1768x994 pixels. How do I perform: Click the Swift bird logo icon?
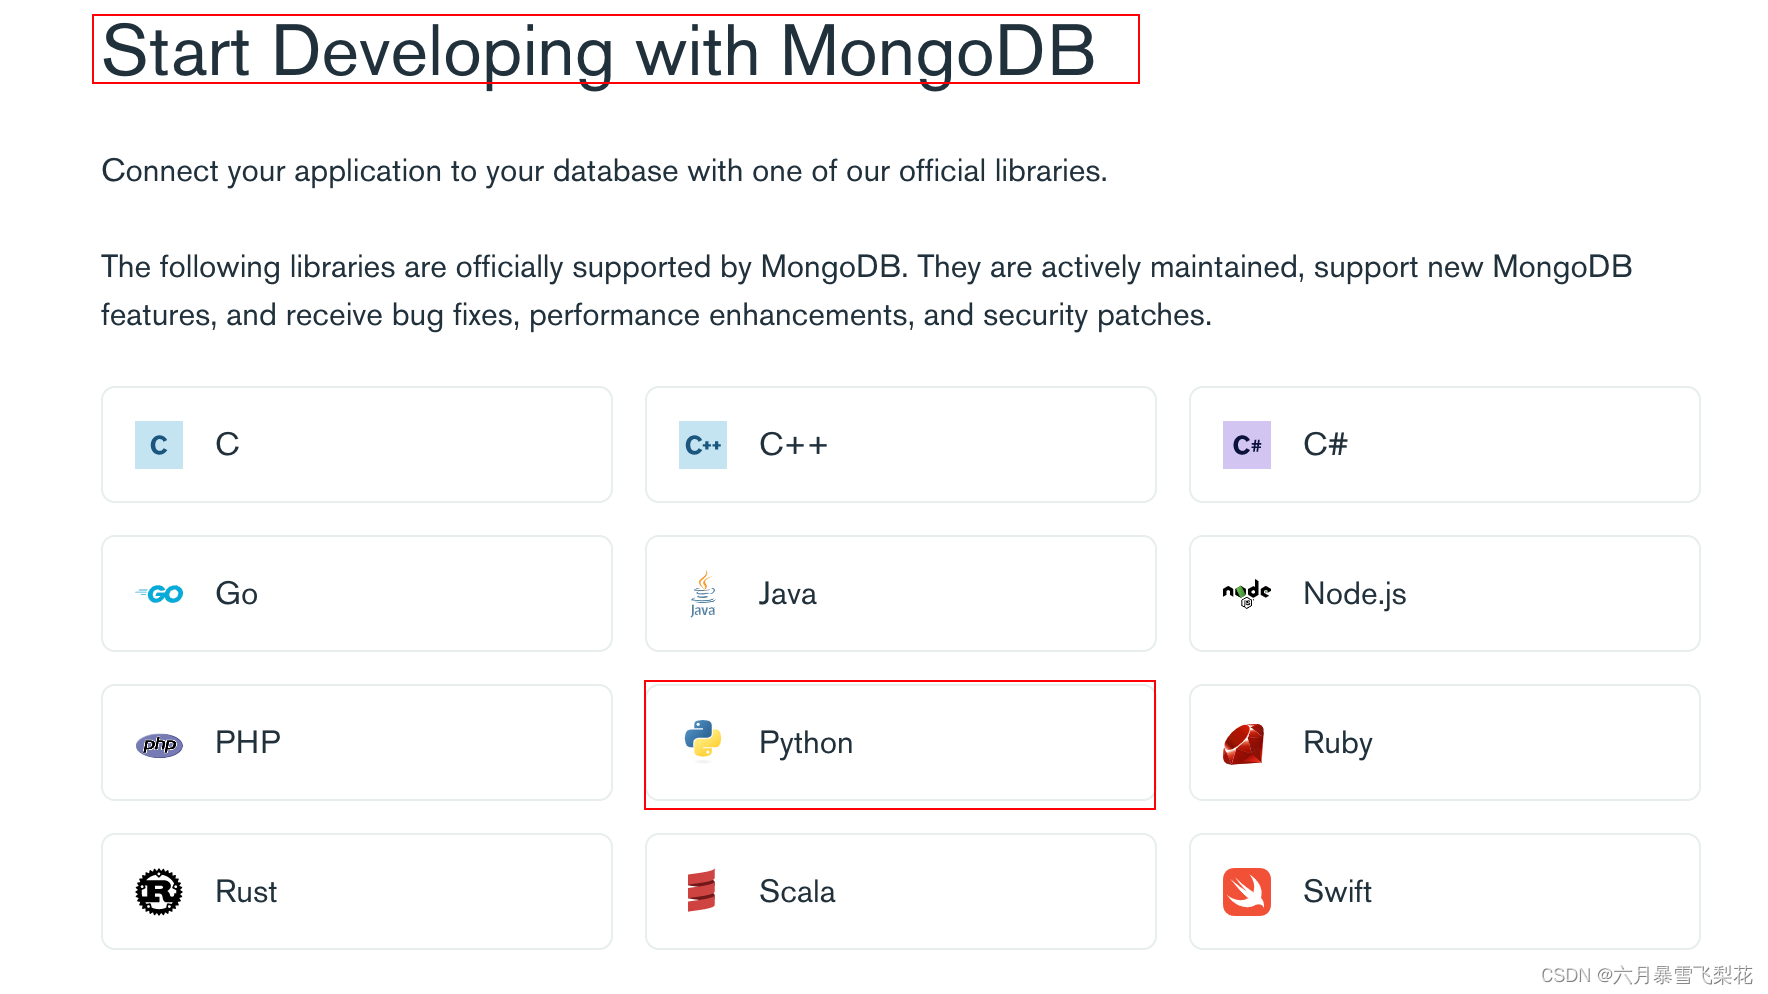pos(1247,892)
